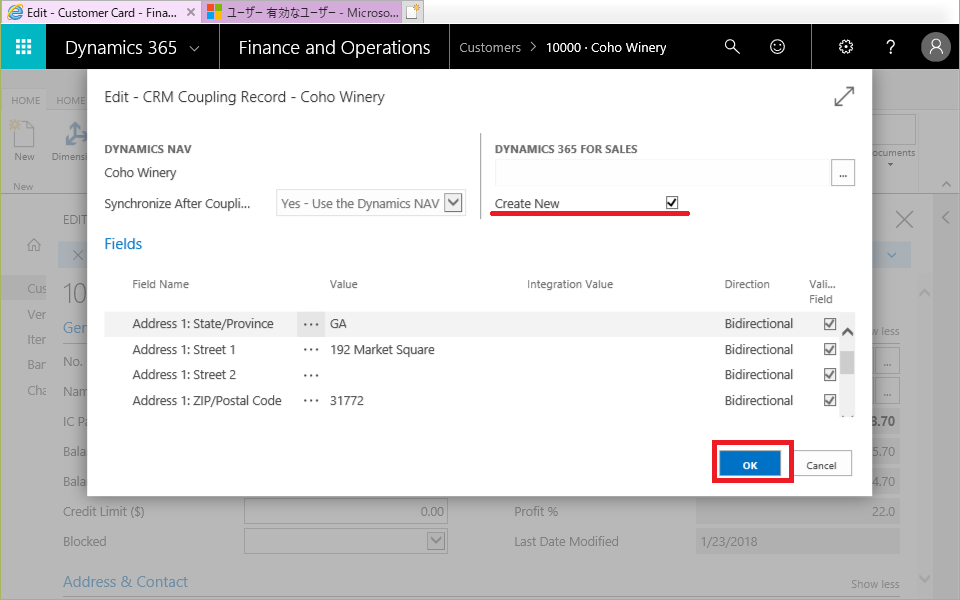Click ellipsis for Address 1: ZIP/Postal Code row
960x600 pixels.
311,400
